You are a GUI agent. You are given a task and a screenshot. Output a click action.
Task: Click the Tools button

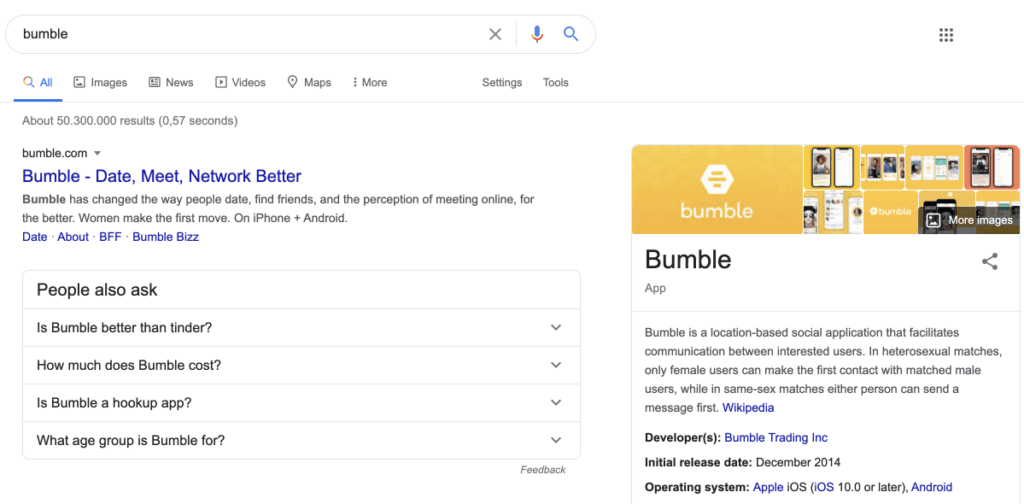[x=555, y=83]
